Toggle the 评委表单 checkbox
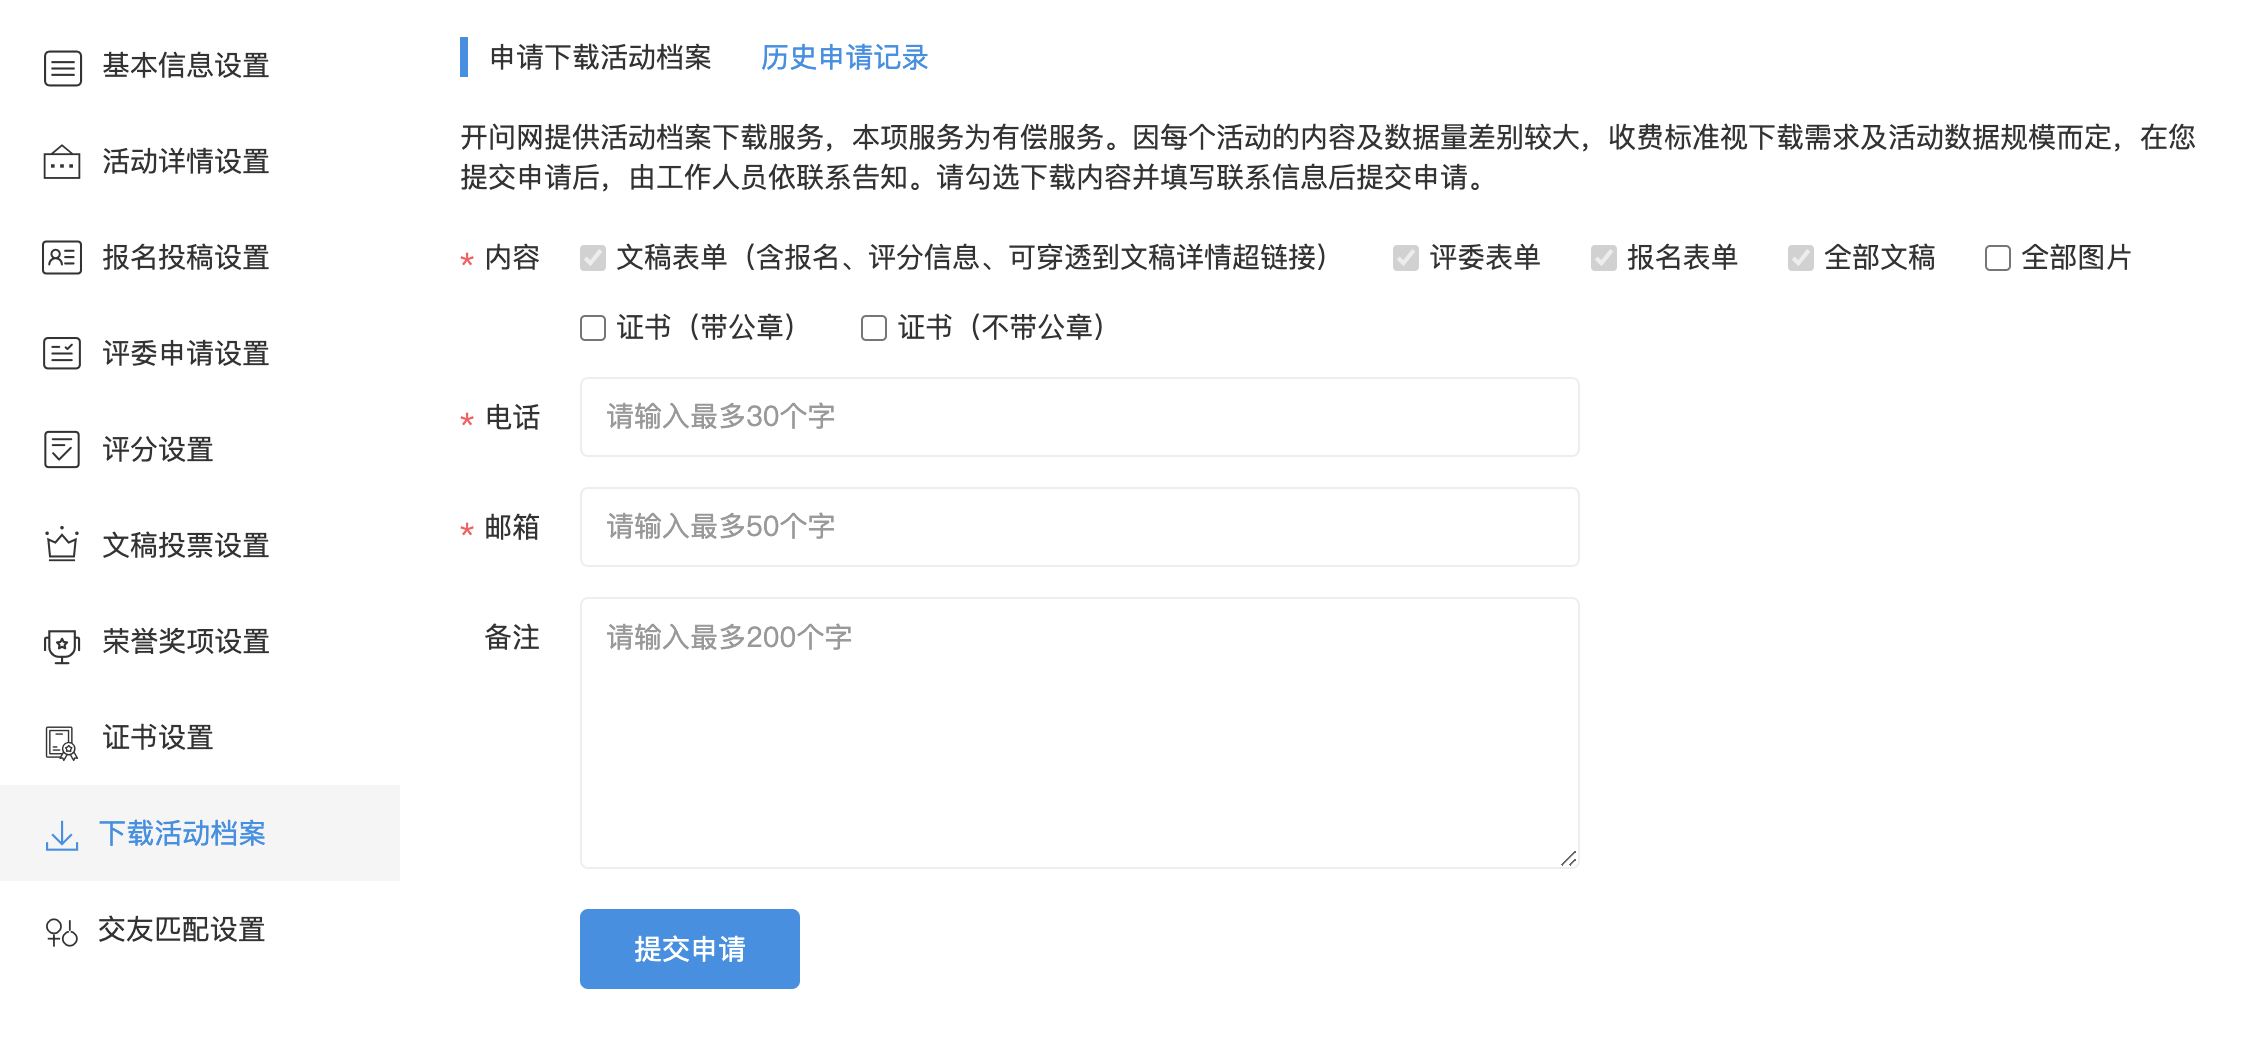2242x1052 pixels. point(1406,258)
